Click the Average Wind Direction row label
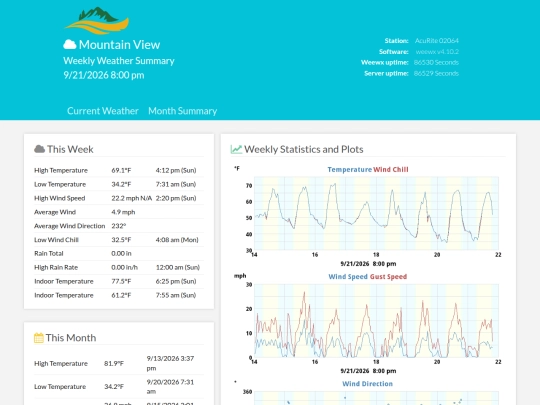540x405 pixels. point(70,226)
